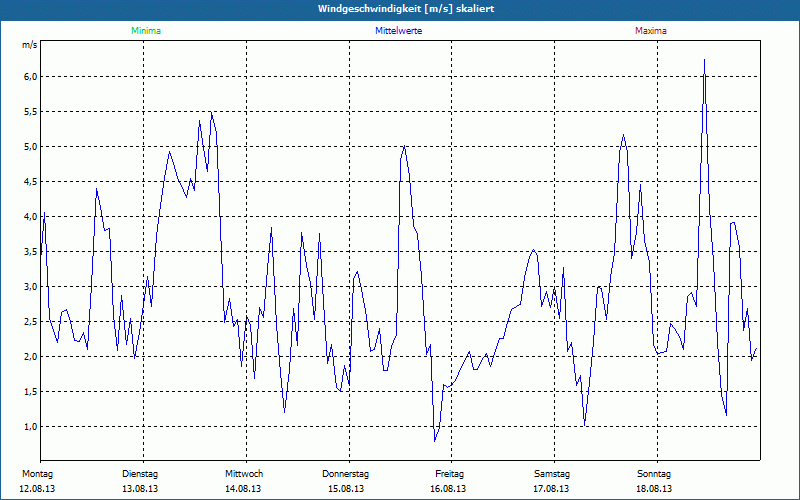The height and width of the screenshot is (500, 800).
Task: Click the Montag day label
Action: 37,474
